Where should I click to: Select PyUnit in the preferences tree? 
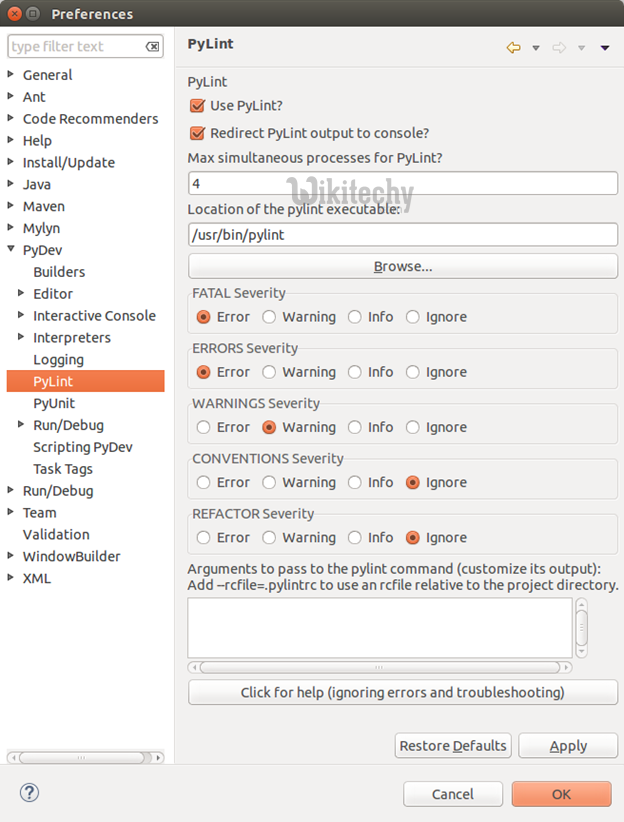point(54,403)
